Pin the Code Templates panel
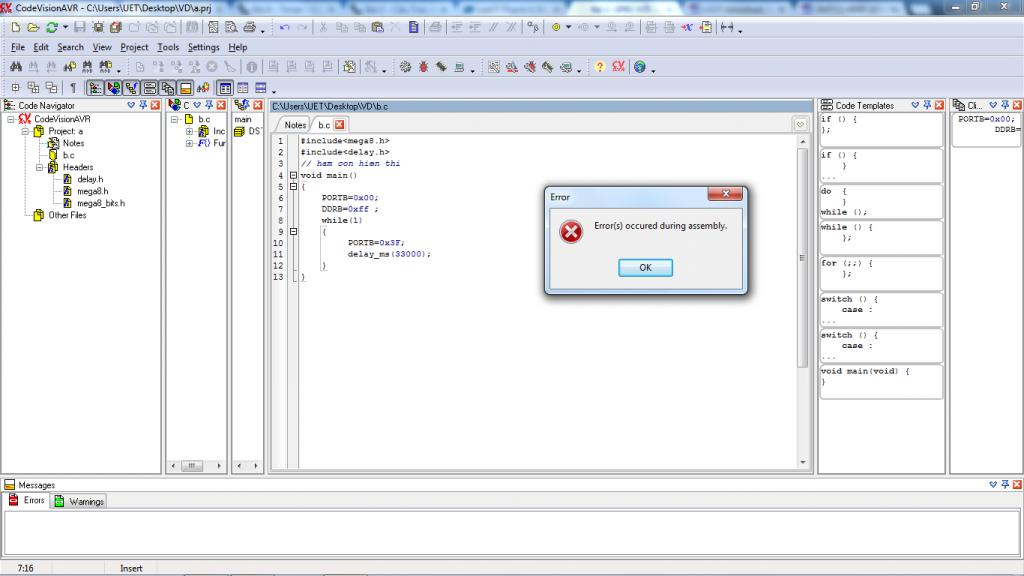Viewport: 1024px width, 576px height. coord(927,105)
